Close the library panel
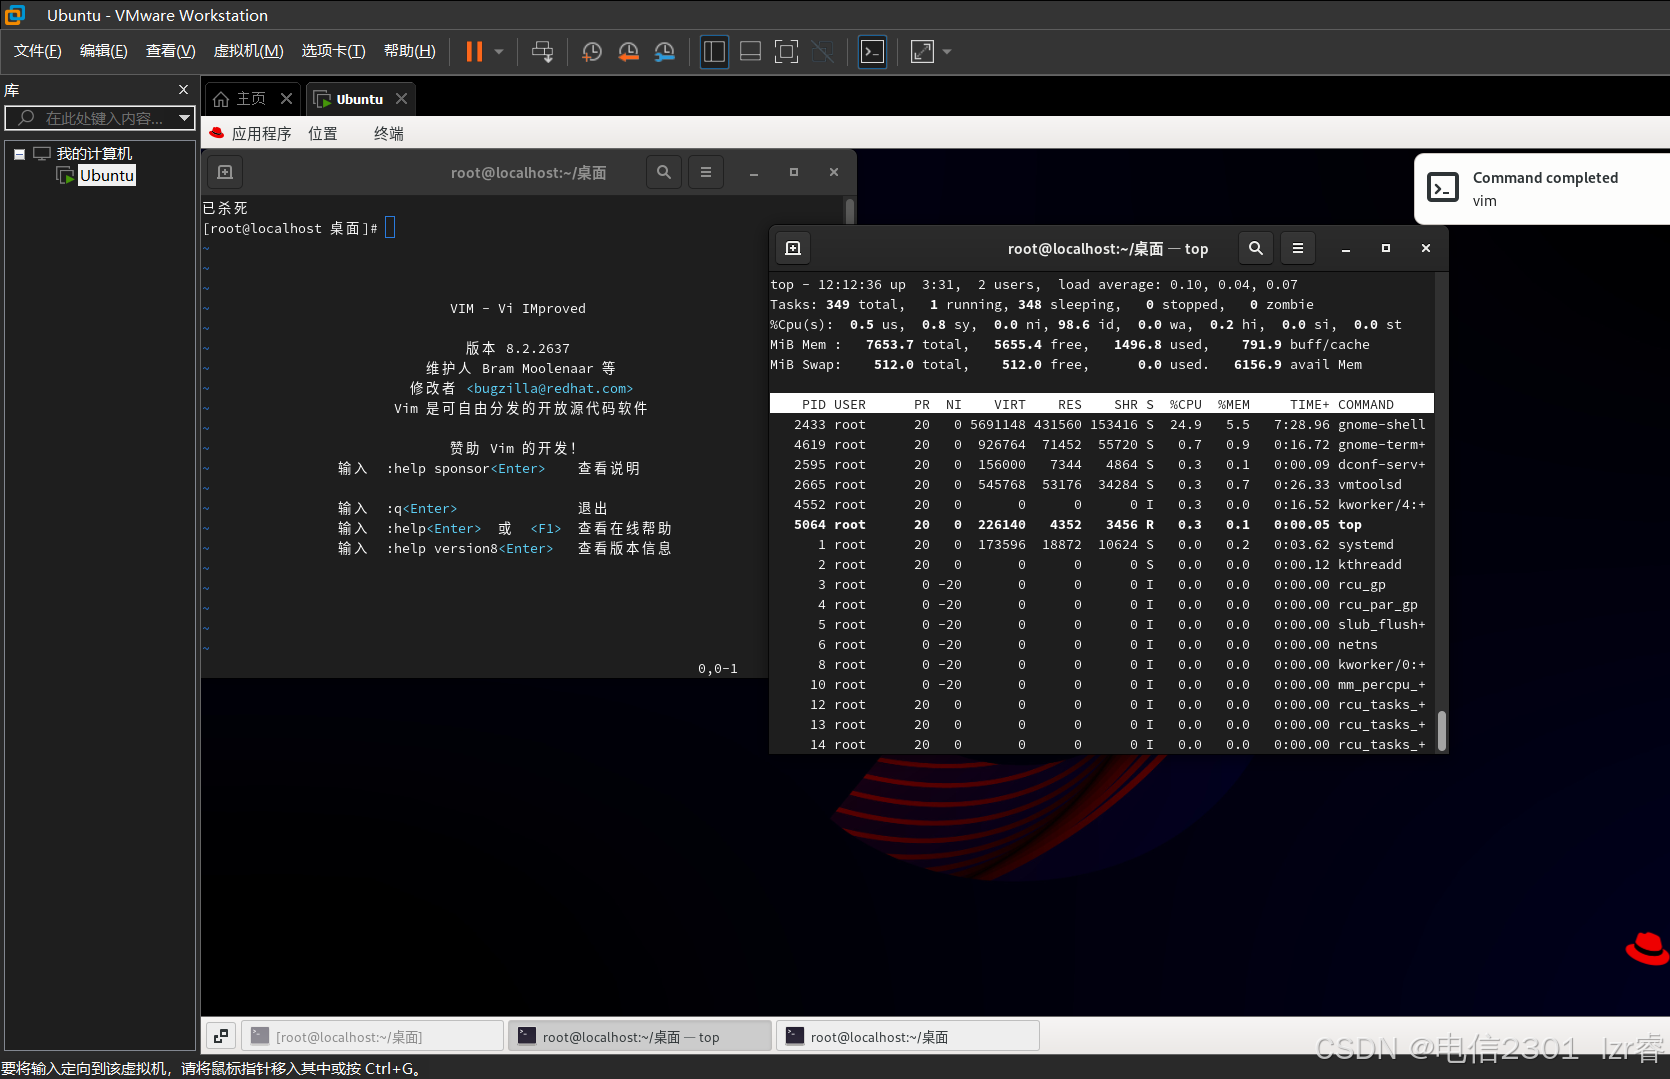This screenshot has width=1670, height=1079. pyautogui.click(x=183, y=90)
